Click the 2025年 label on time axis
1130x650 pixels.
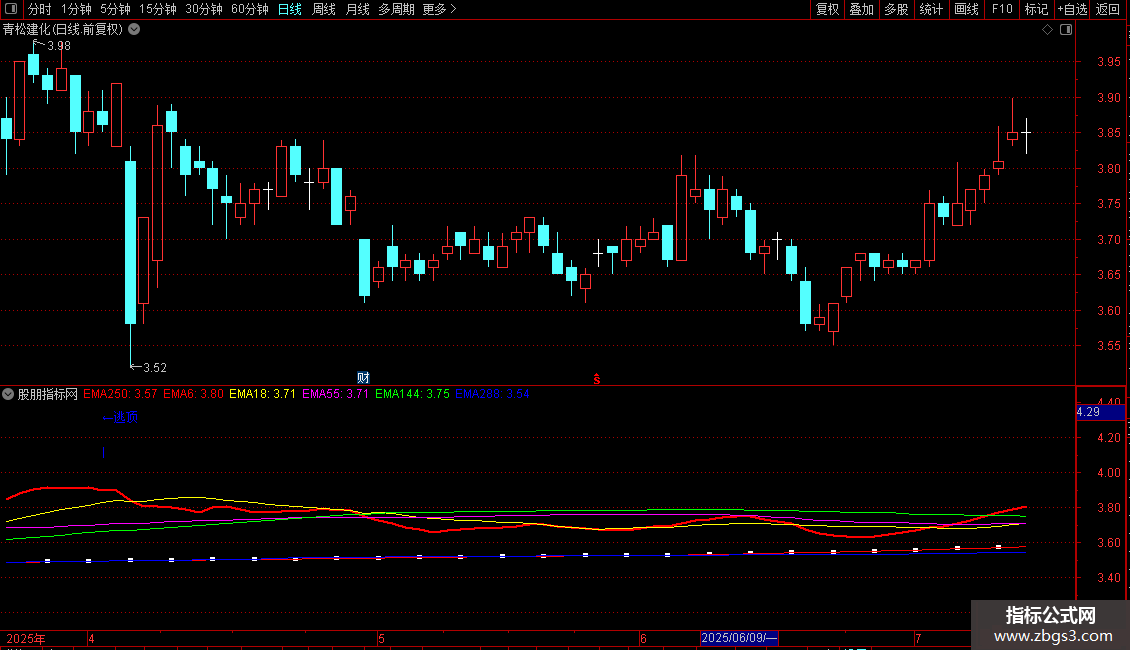[26, 638]
